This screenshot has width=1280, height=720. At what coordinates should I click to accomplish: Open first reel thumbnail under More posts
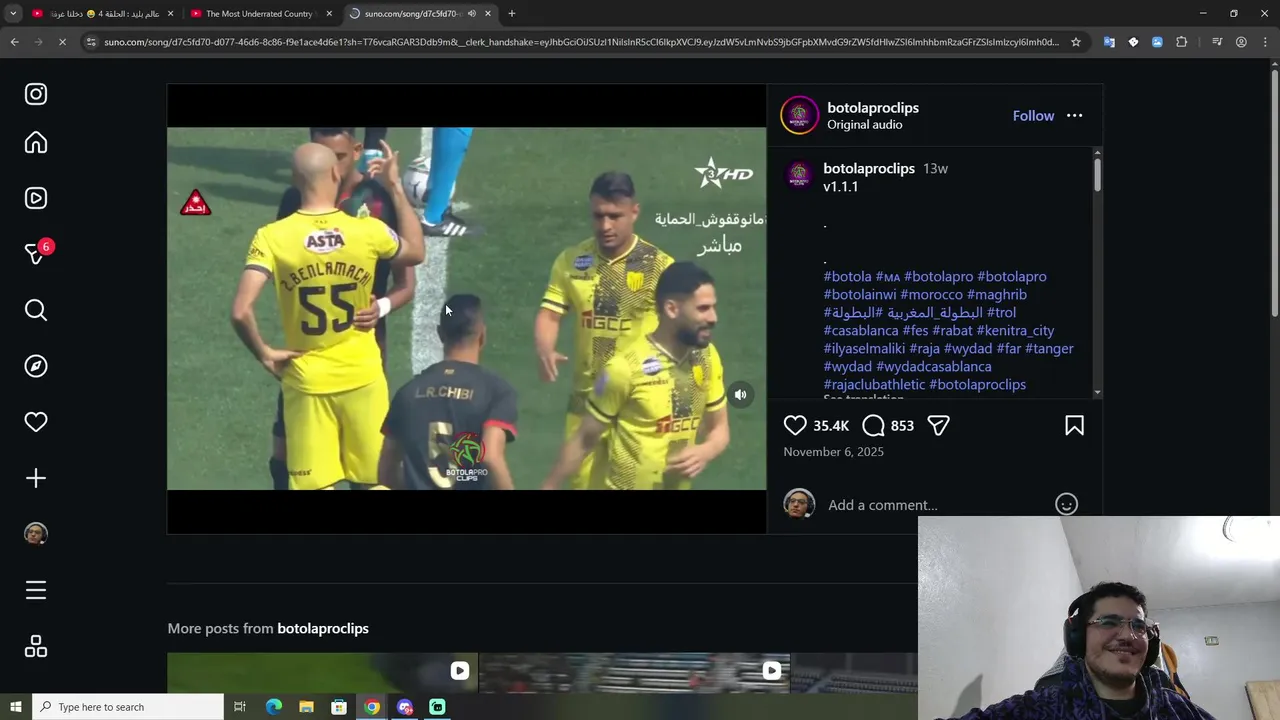point(322,673)
